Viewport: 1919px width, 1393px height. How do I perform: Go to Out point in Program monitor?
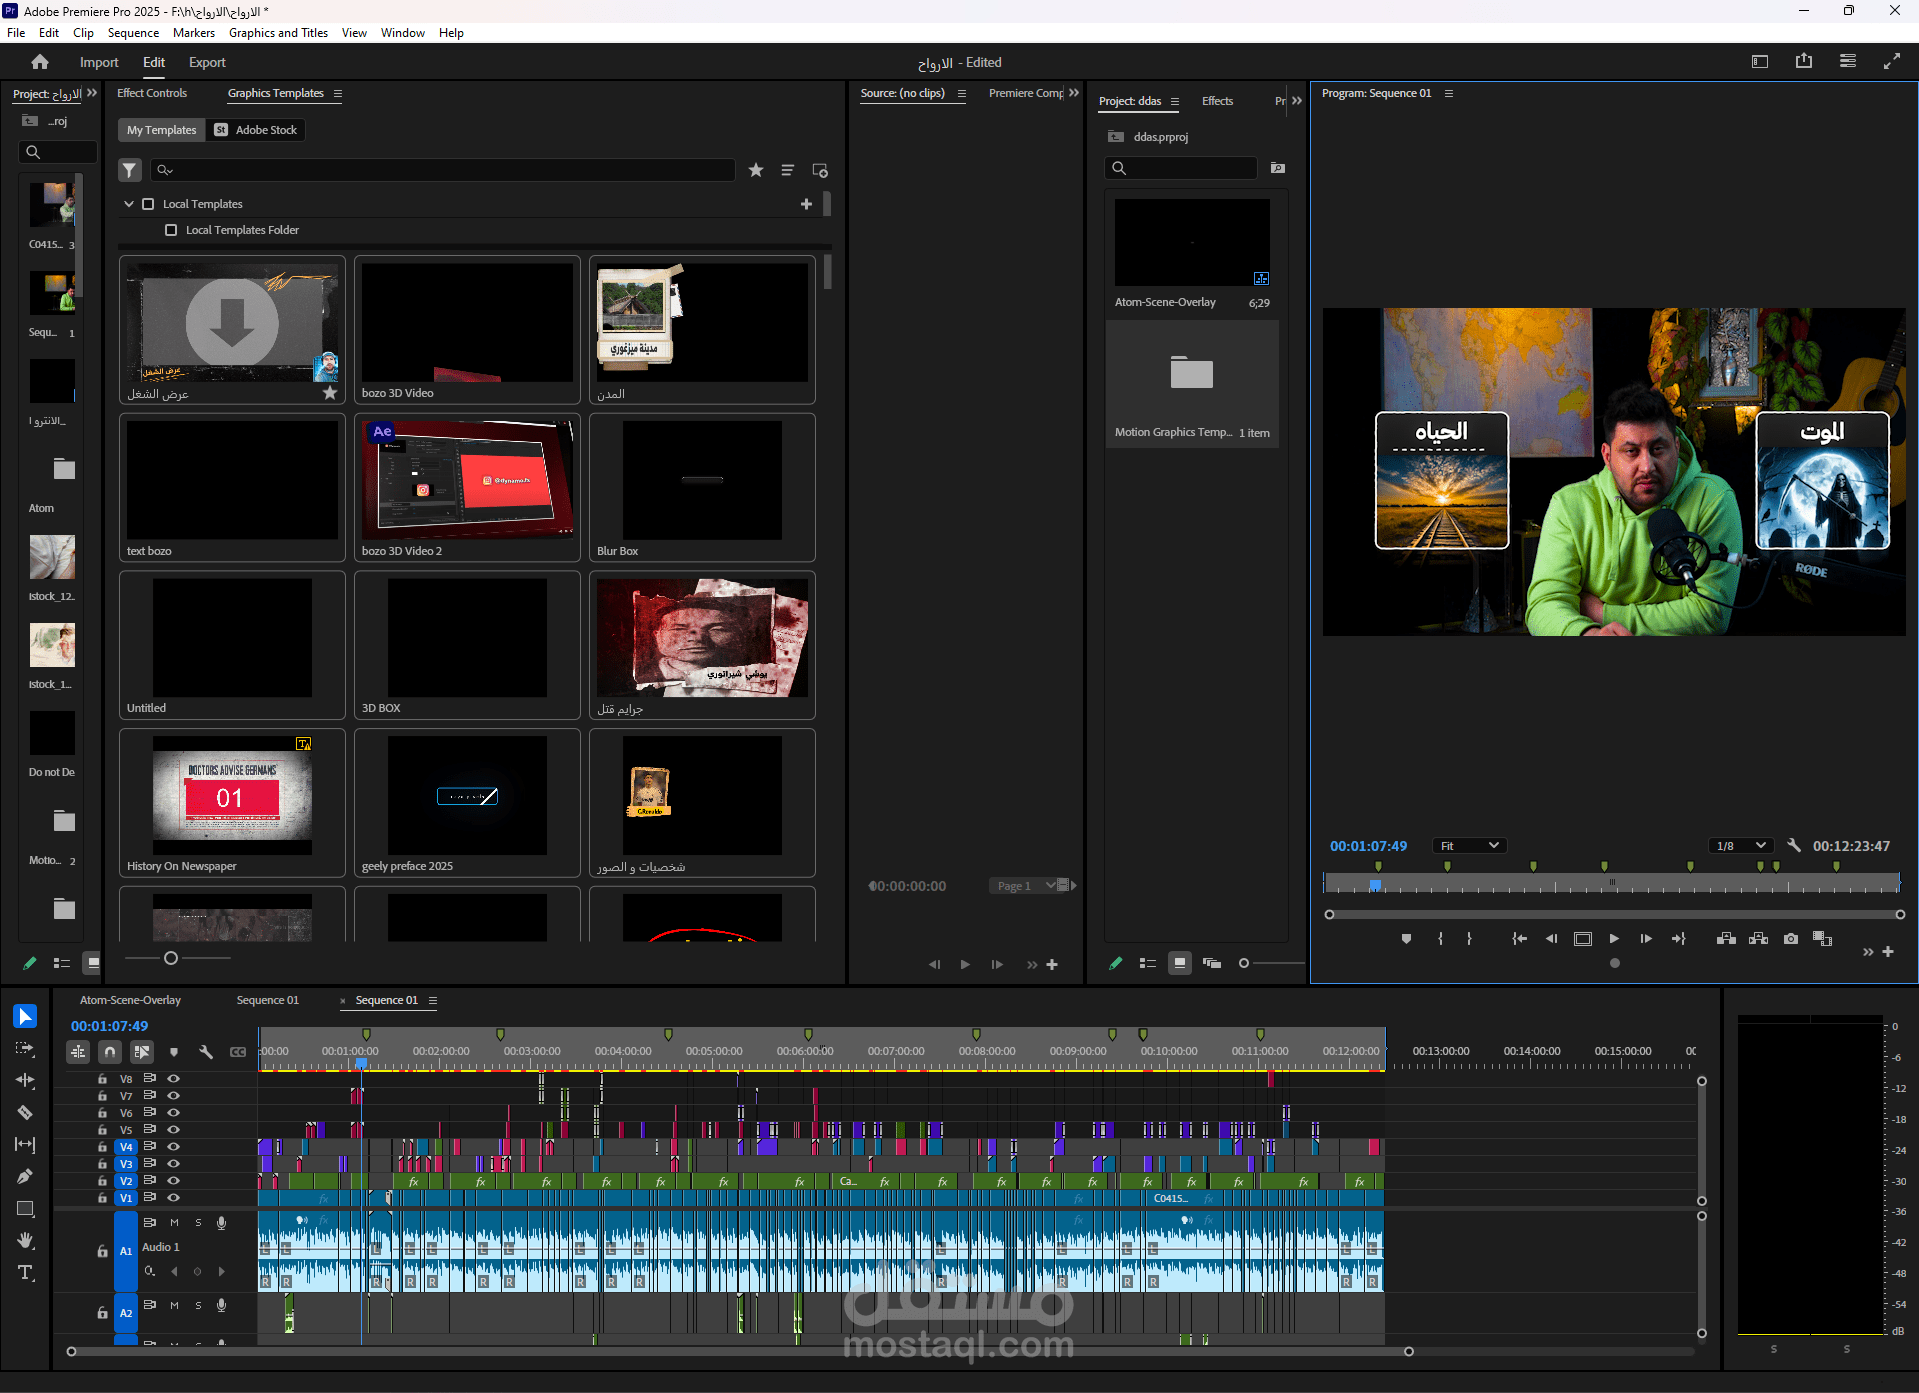coord(1679,938)
